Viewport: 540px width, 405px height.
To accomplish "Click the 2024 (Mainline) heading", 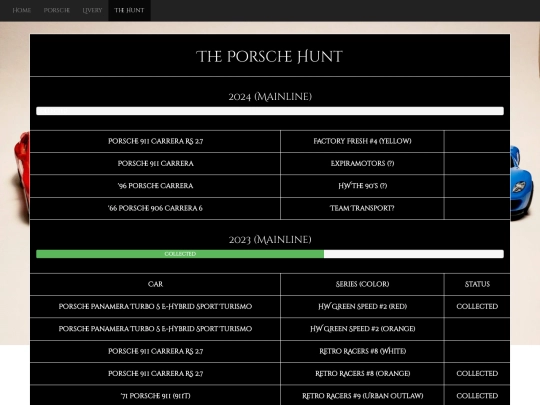I will pos(270,96).
